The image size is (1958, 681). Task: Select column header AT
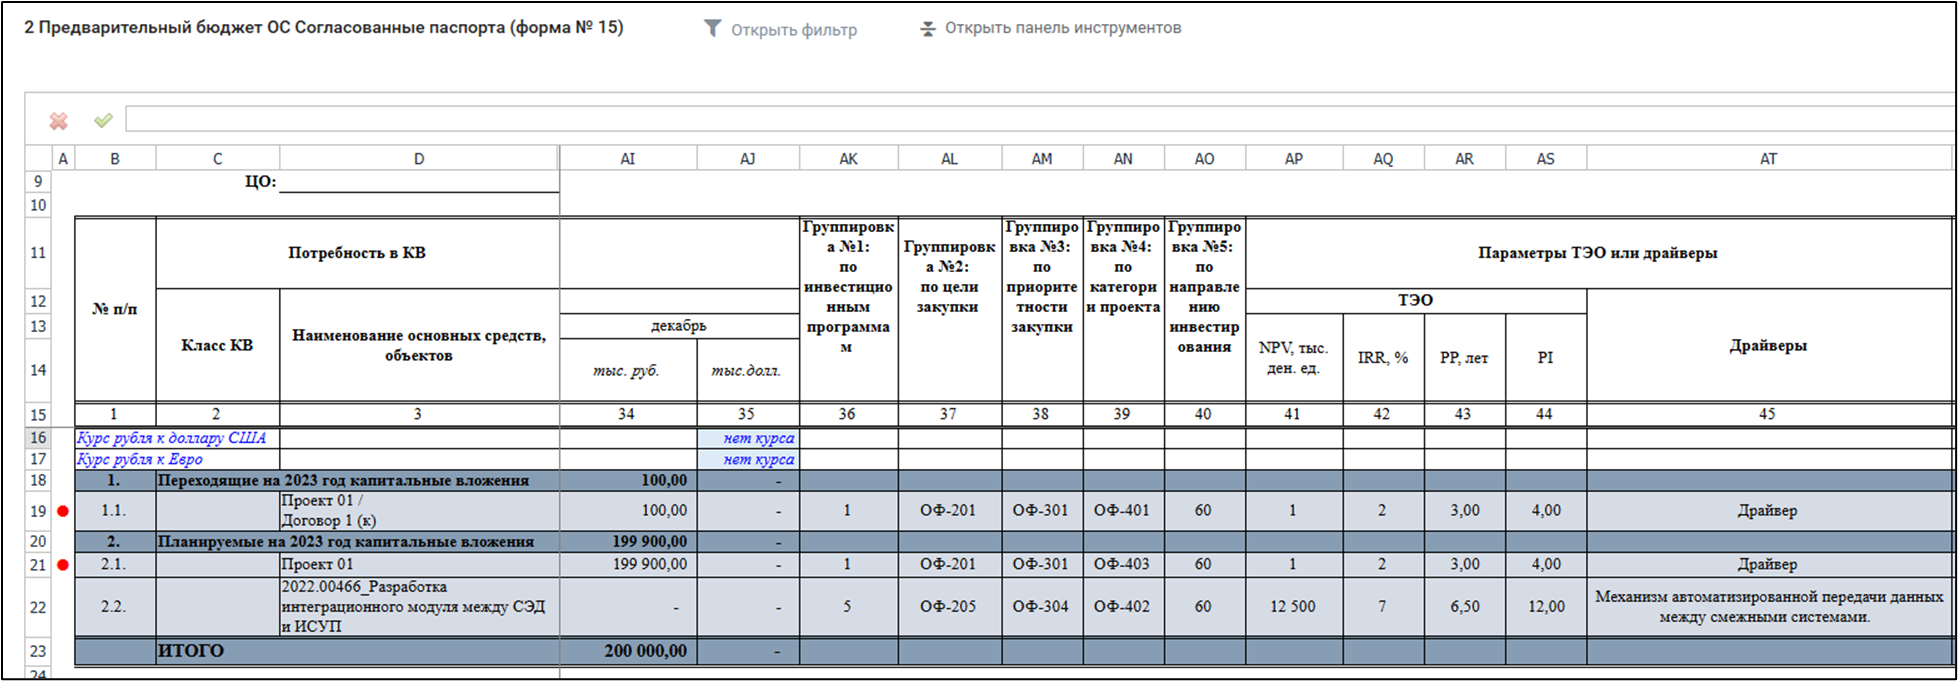1768,159
